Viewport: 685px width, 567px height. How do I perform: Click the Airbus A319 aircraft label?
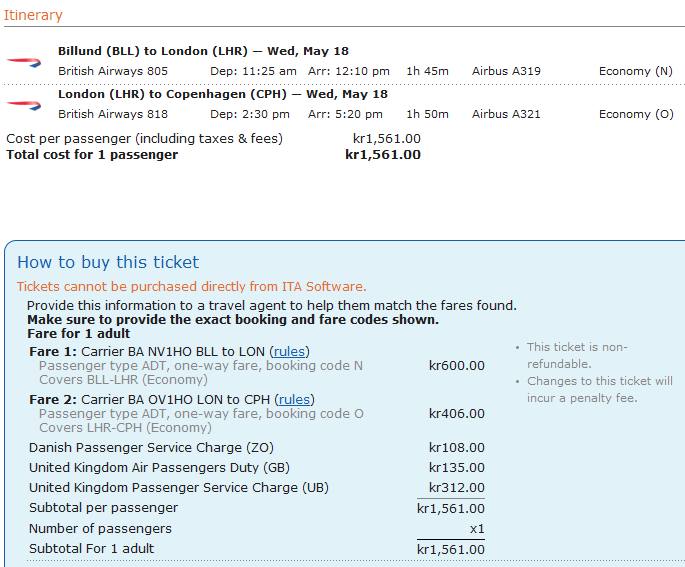pos(506,71)
